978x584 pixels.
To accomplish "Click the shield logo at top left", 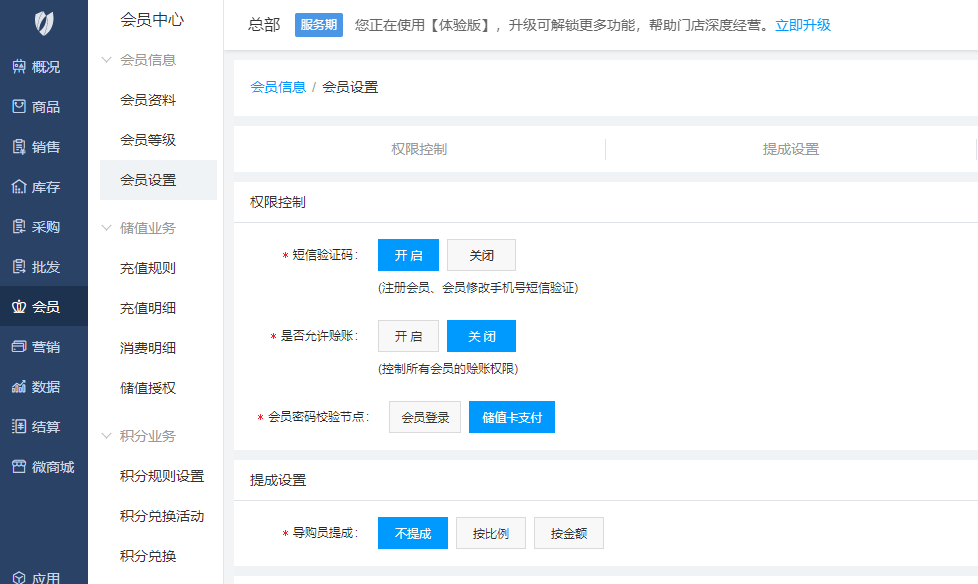I will (44, 22).
